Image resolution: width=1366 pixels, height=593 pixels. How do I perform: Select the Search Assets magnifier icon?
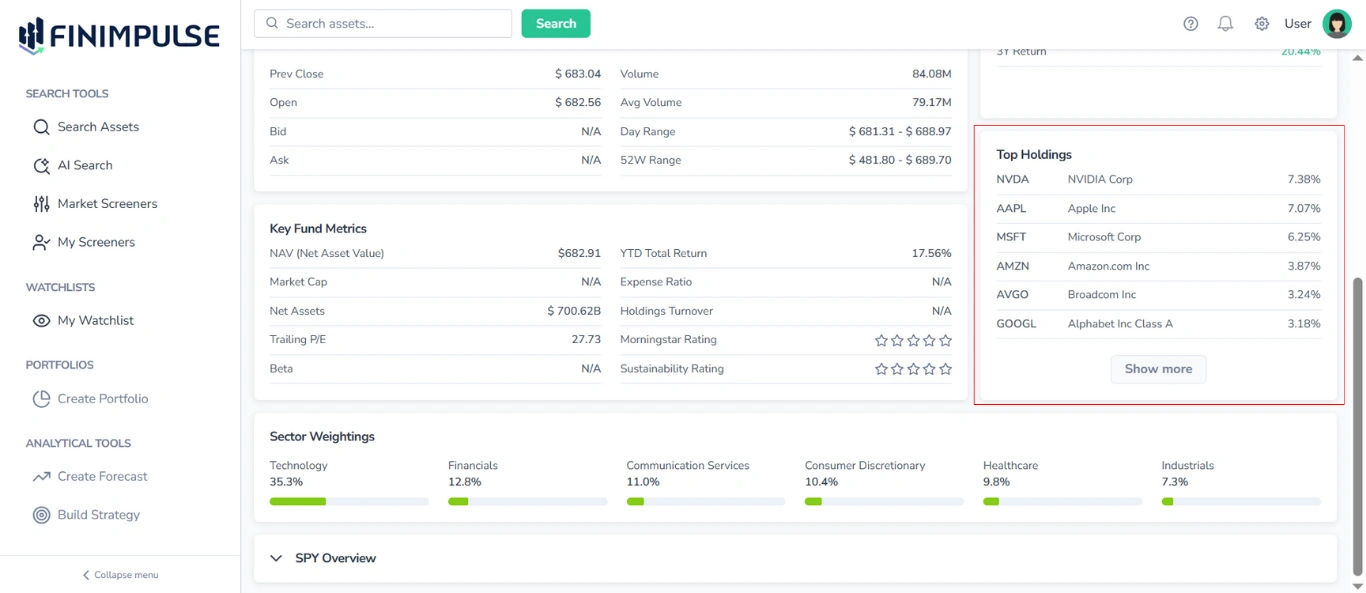[40, 127]
